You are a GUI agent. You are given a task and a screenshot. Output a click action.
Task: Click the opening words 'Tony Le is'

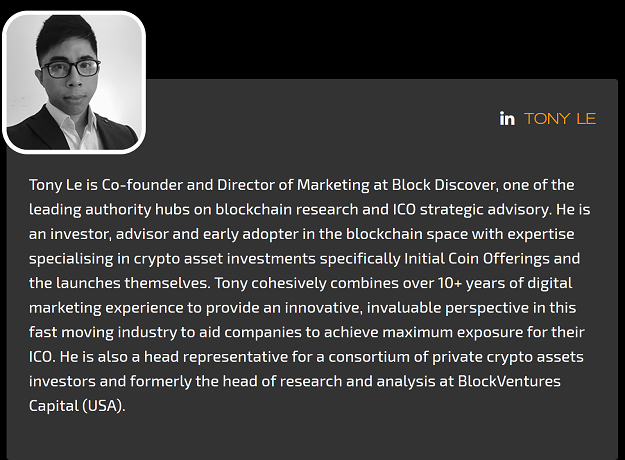63,185
